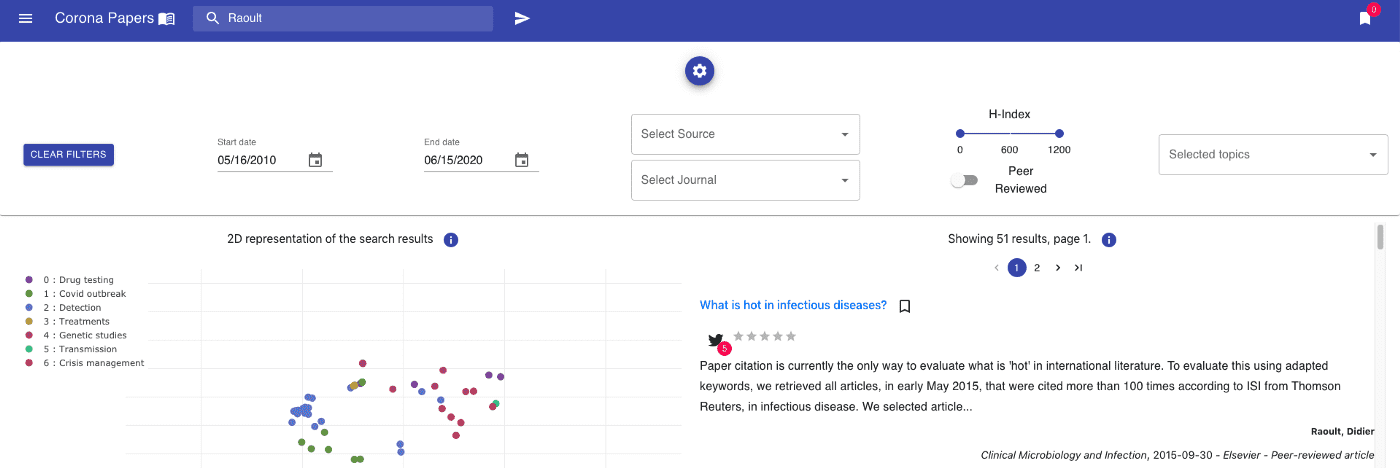The height and width of the screenshot is (468, 1400).
Task: Toggle Crisis management legend entry
Action: [84, 363]
